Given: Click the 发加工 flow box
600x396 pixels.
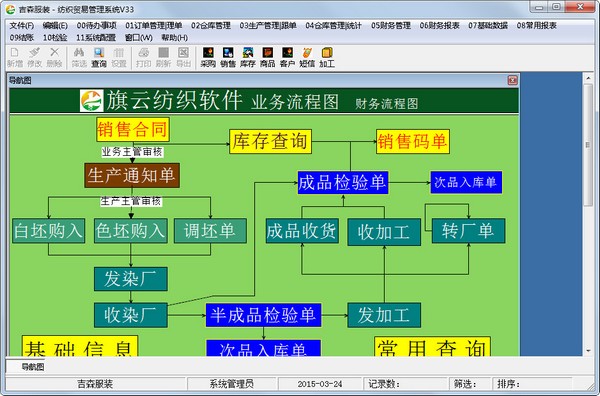Looking at the screenshot, I should (x=384, y=315).
